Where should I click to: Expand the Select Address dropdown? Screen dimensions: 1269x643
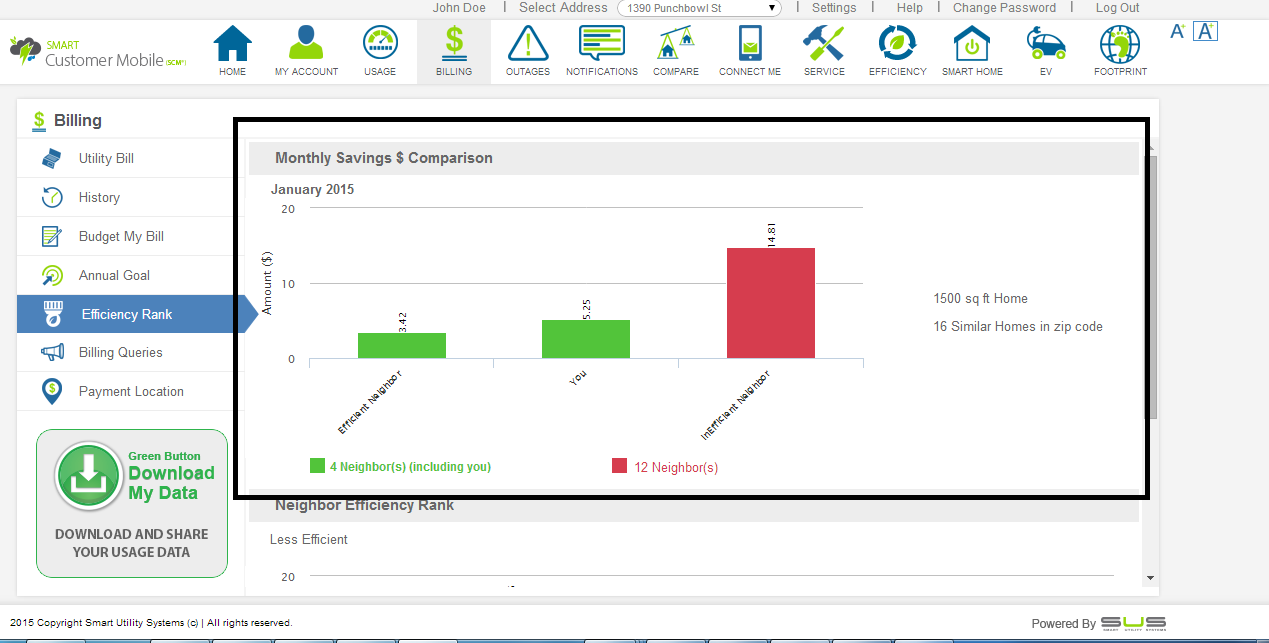[699, 8]
